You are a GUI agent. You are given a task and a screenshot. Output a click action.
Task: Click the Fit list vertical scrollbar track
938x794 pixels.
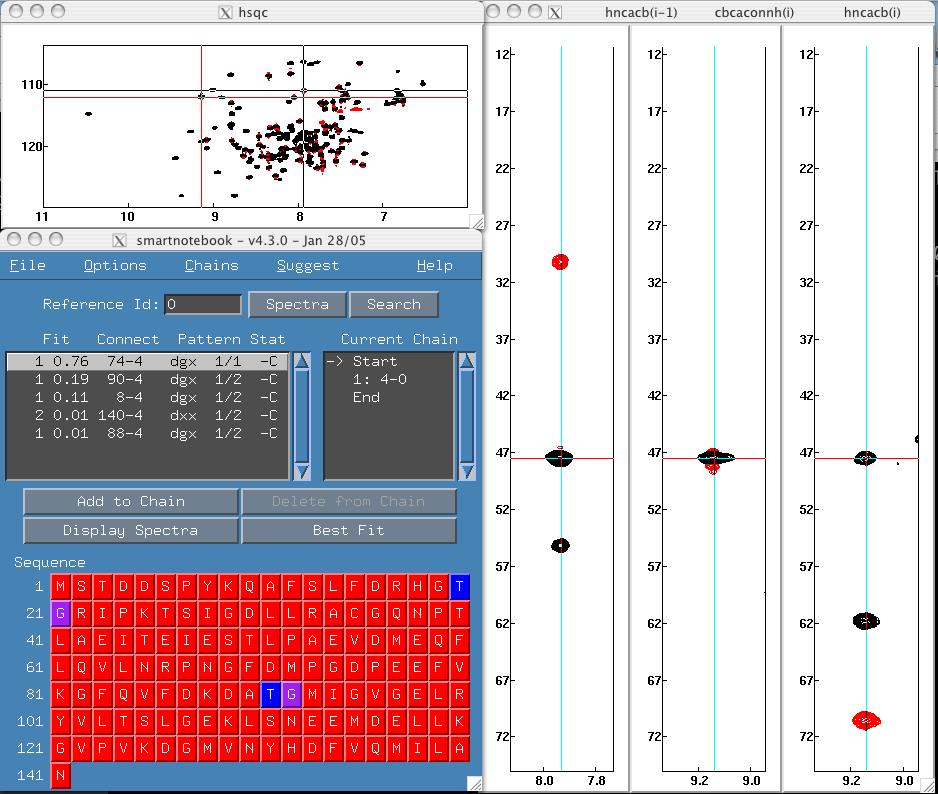pos(302,415)
